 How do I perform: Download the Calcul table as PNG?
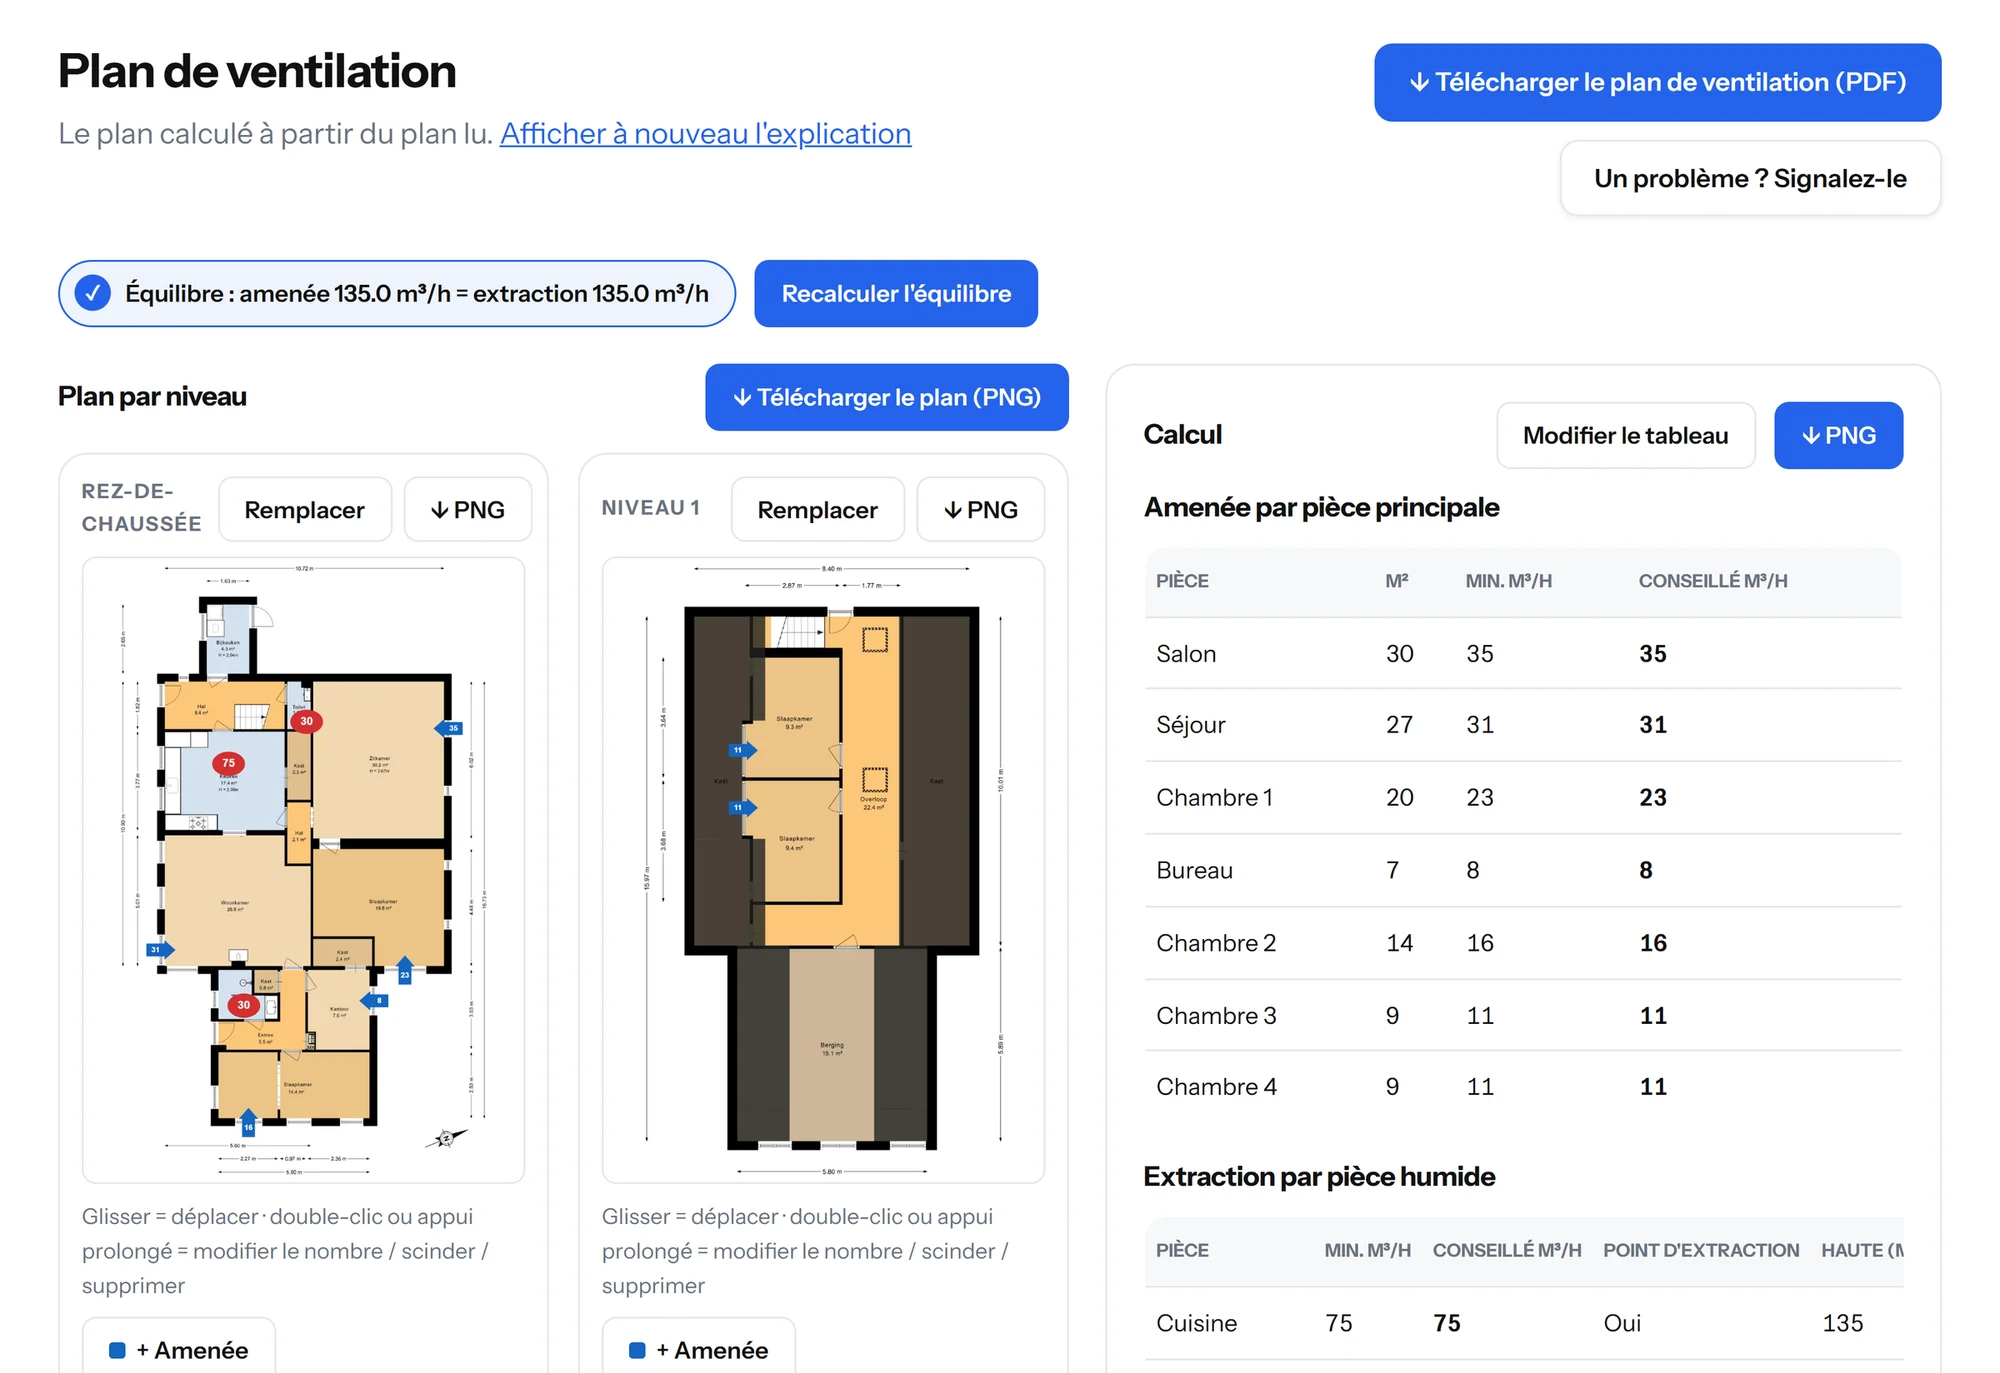point(1838,435)
